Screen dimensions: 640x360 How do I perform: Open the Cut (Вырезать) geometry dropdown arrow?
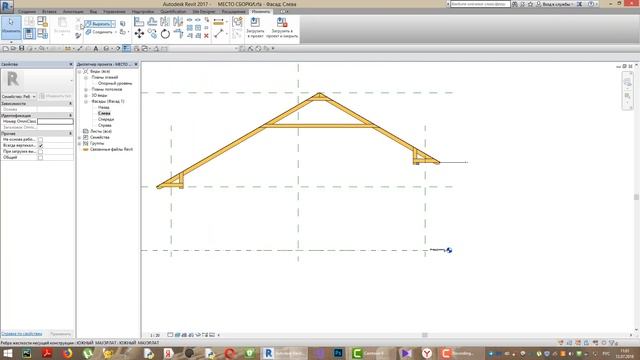[x=113, y=24]
